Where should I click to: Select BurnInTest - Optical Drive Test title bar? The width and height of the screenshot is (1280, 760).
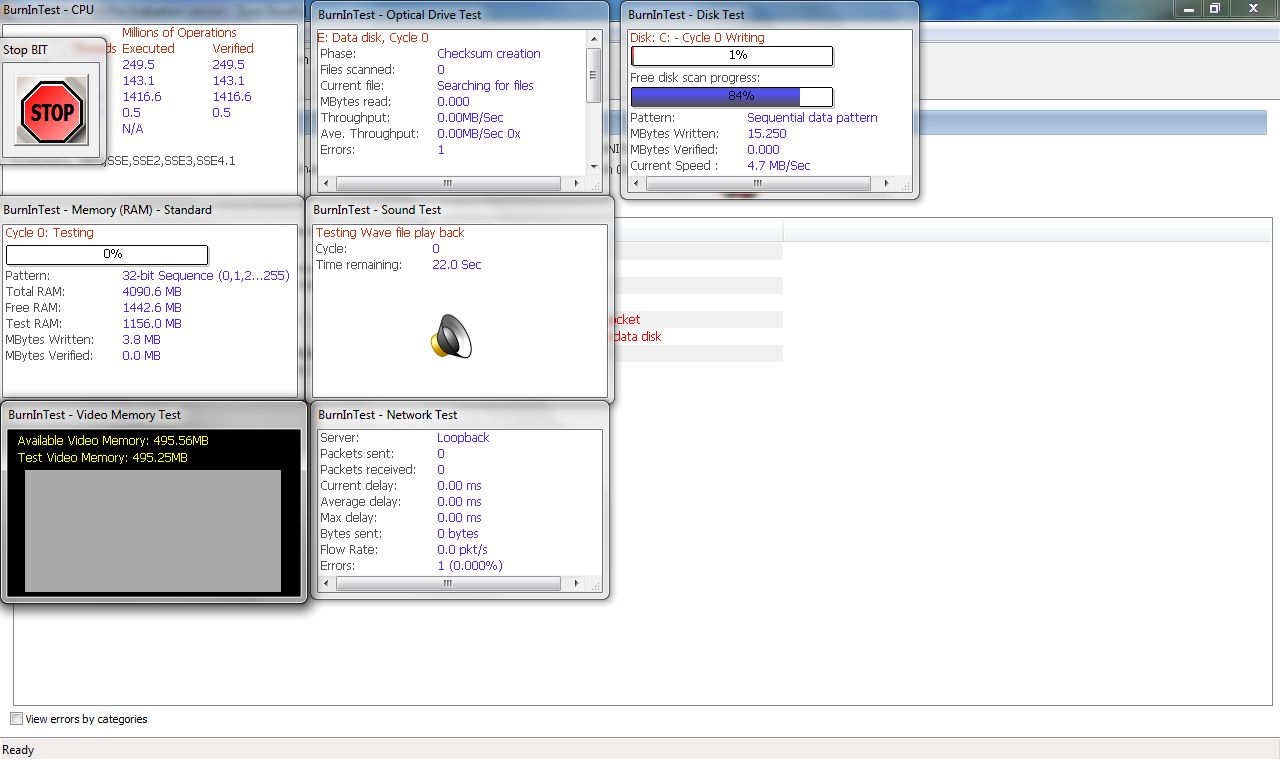pyautogui.click(x=461, y=15)
